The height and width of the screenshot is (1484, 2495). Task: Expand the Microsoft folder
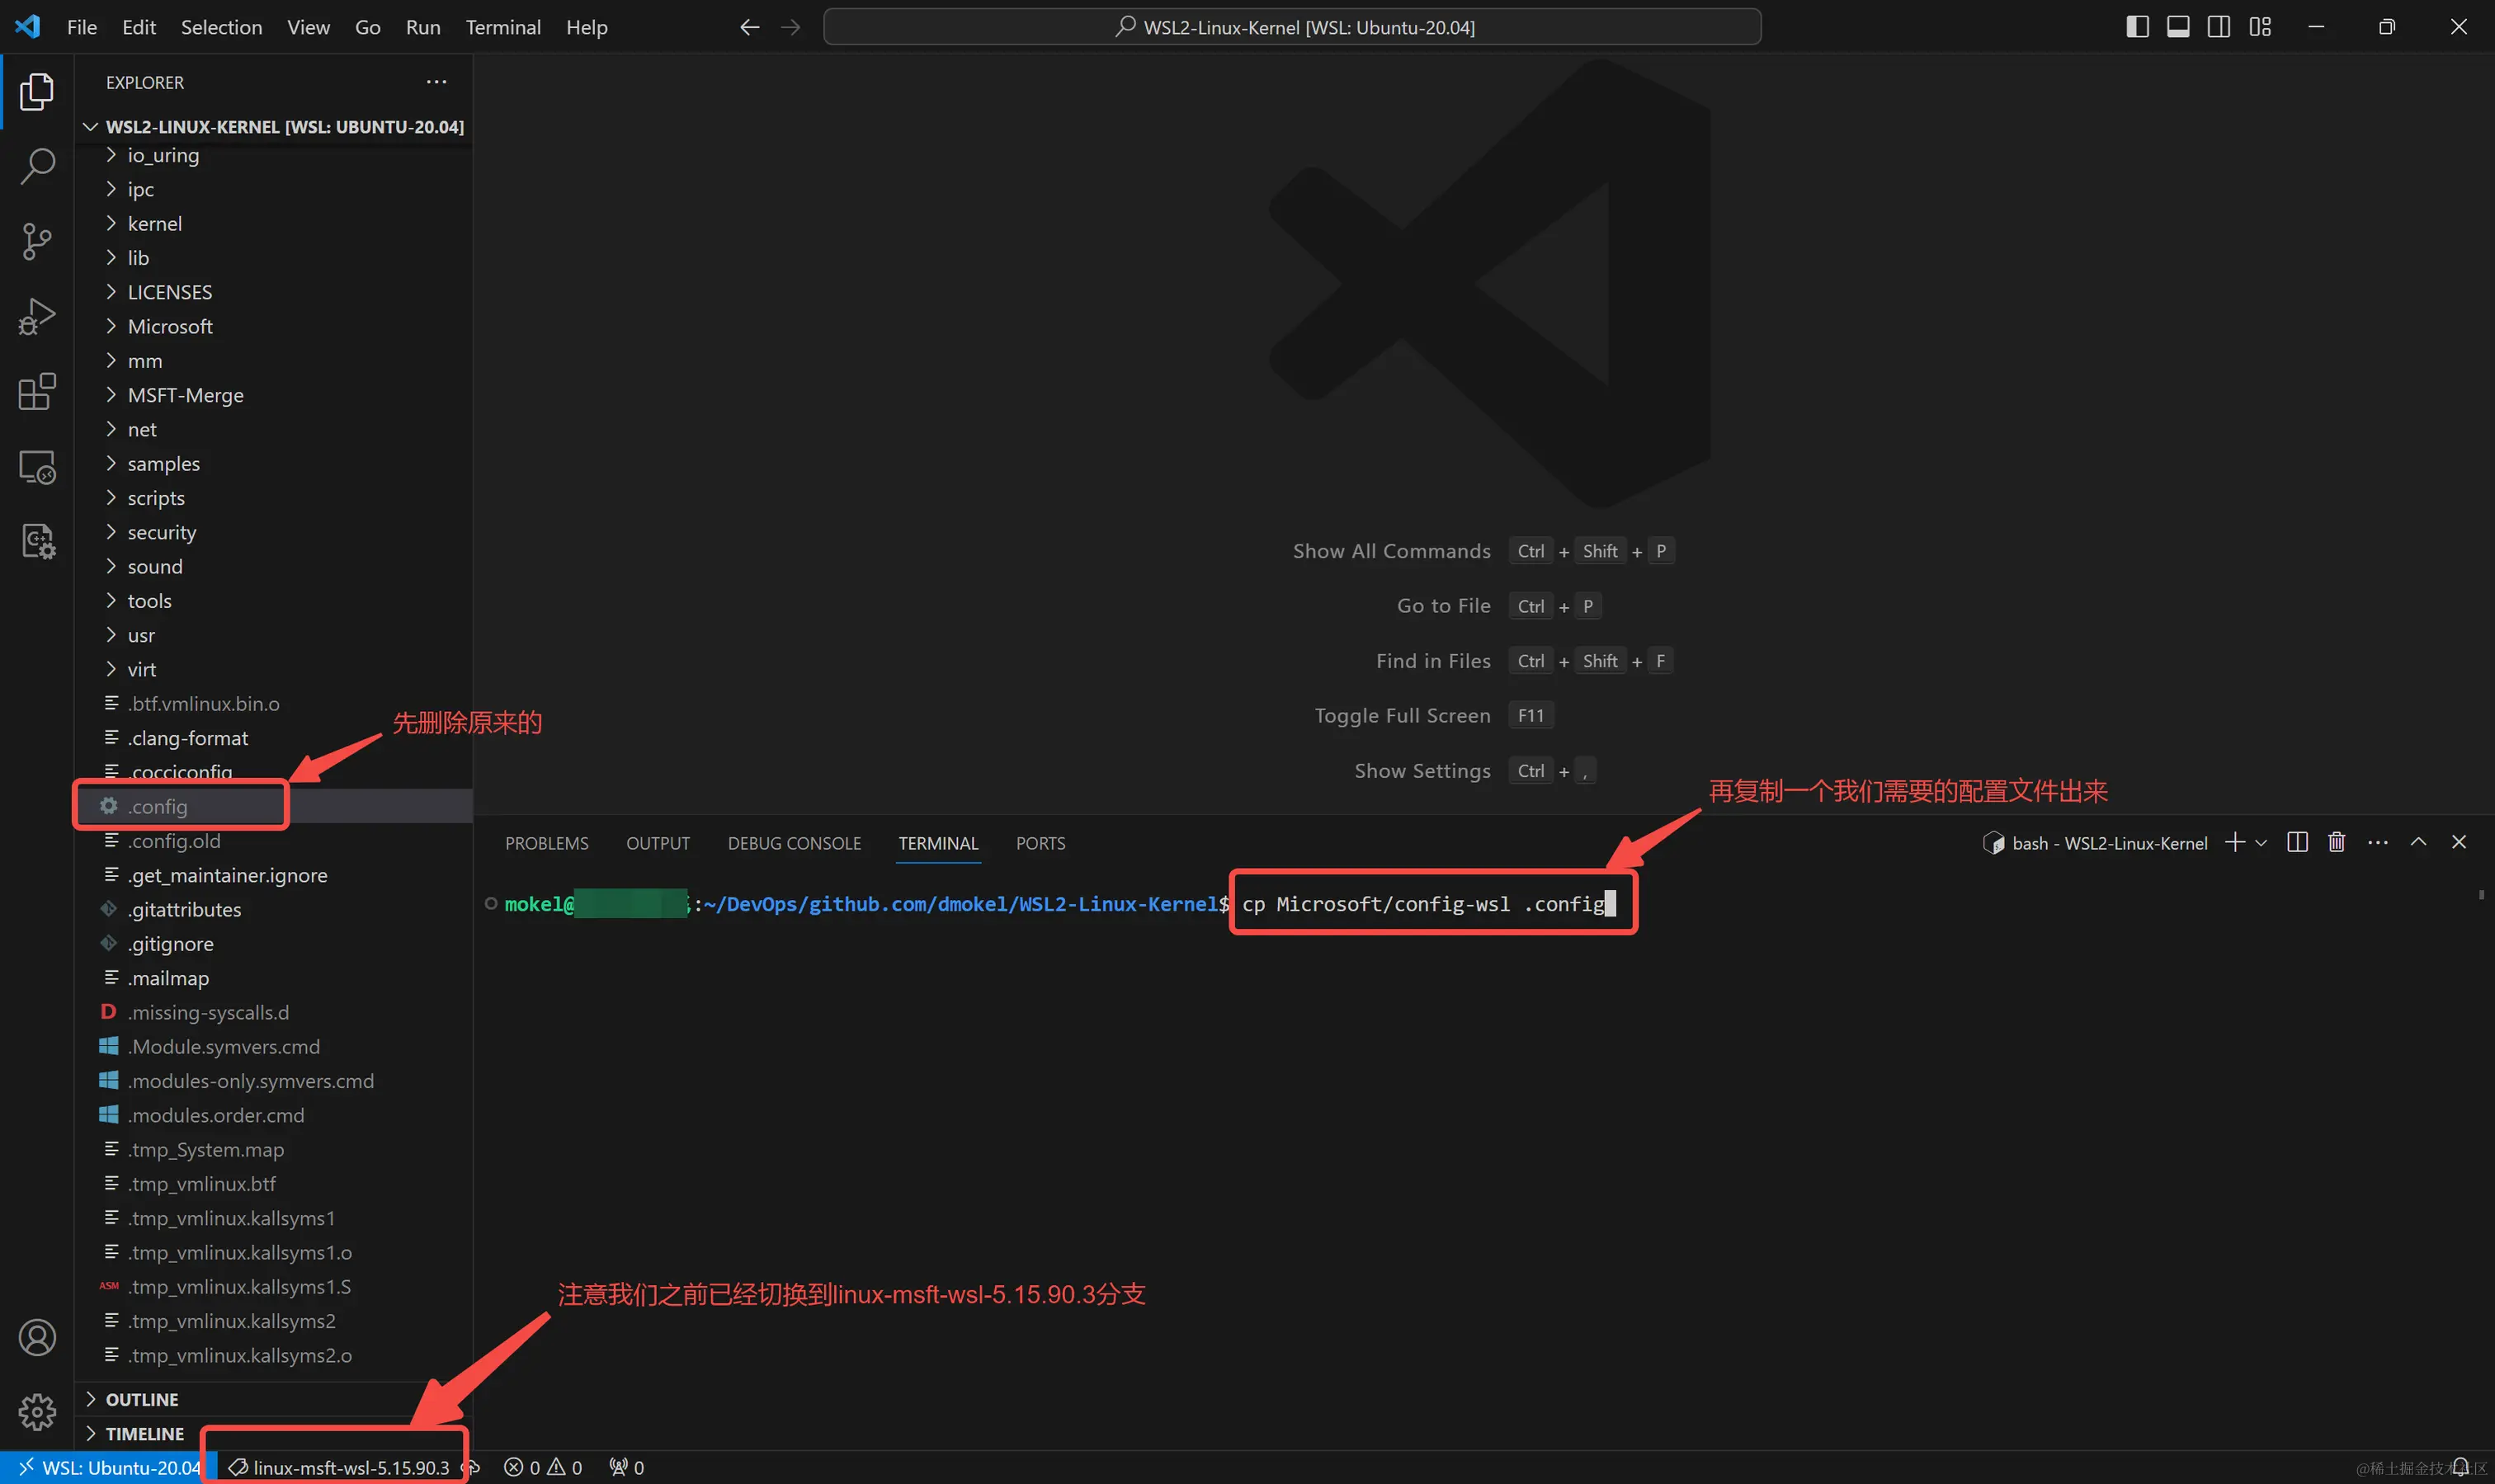point(170,326)
